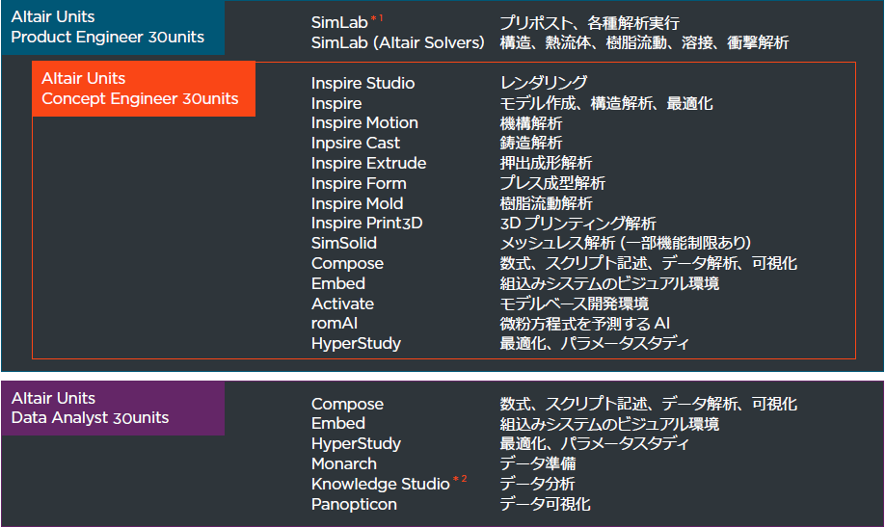The height and width of the screenshot is (527, 885).
Task: Select 'Inspire Print3D' product name
Action: point(366,223)
